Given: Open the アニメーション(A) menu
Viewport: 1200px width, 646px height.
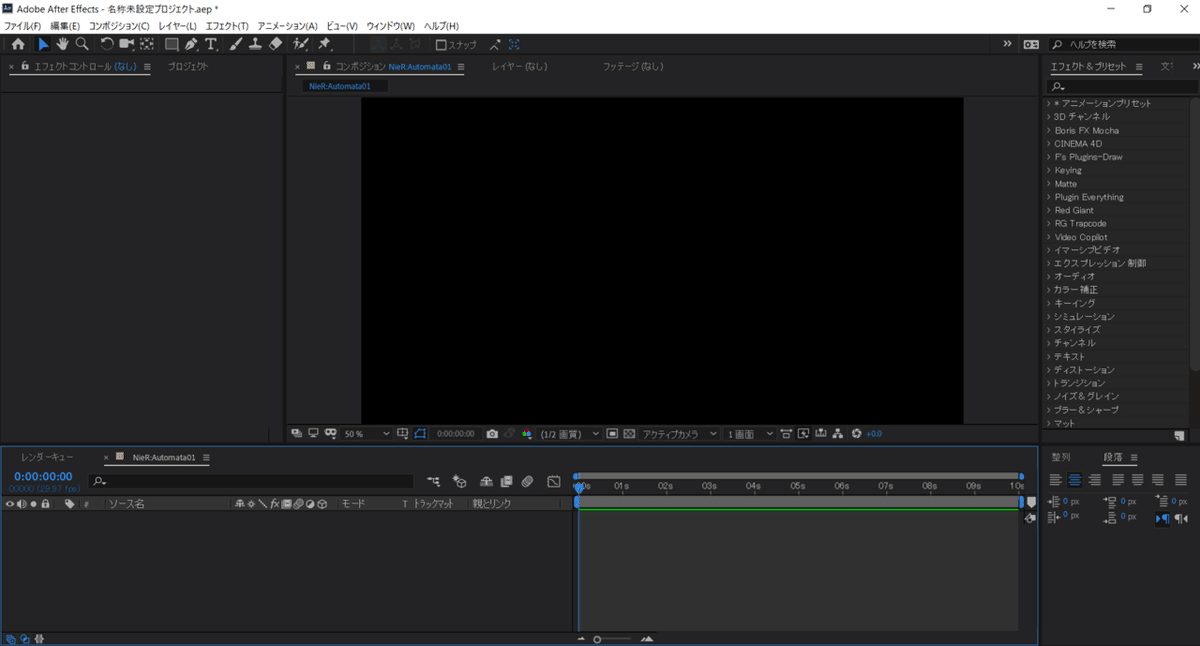Looking at the screenshot, I should (287, 26).
